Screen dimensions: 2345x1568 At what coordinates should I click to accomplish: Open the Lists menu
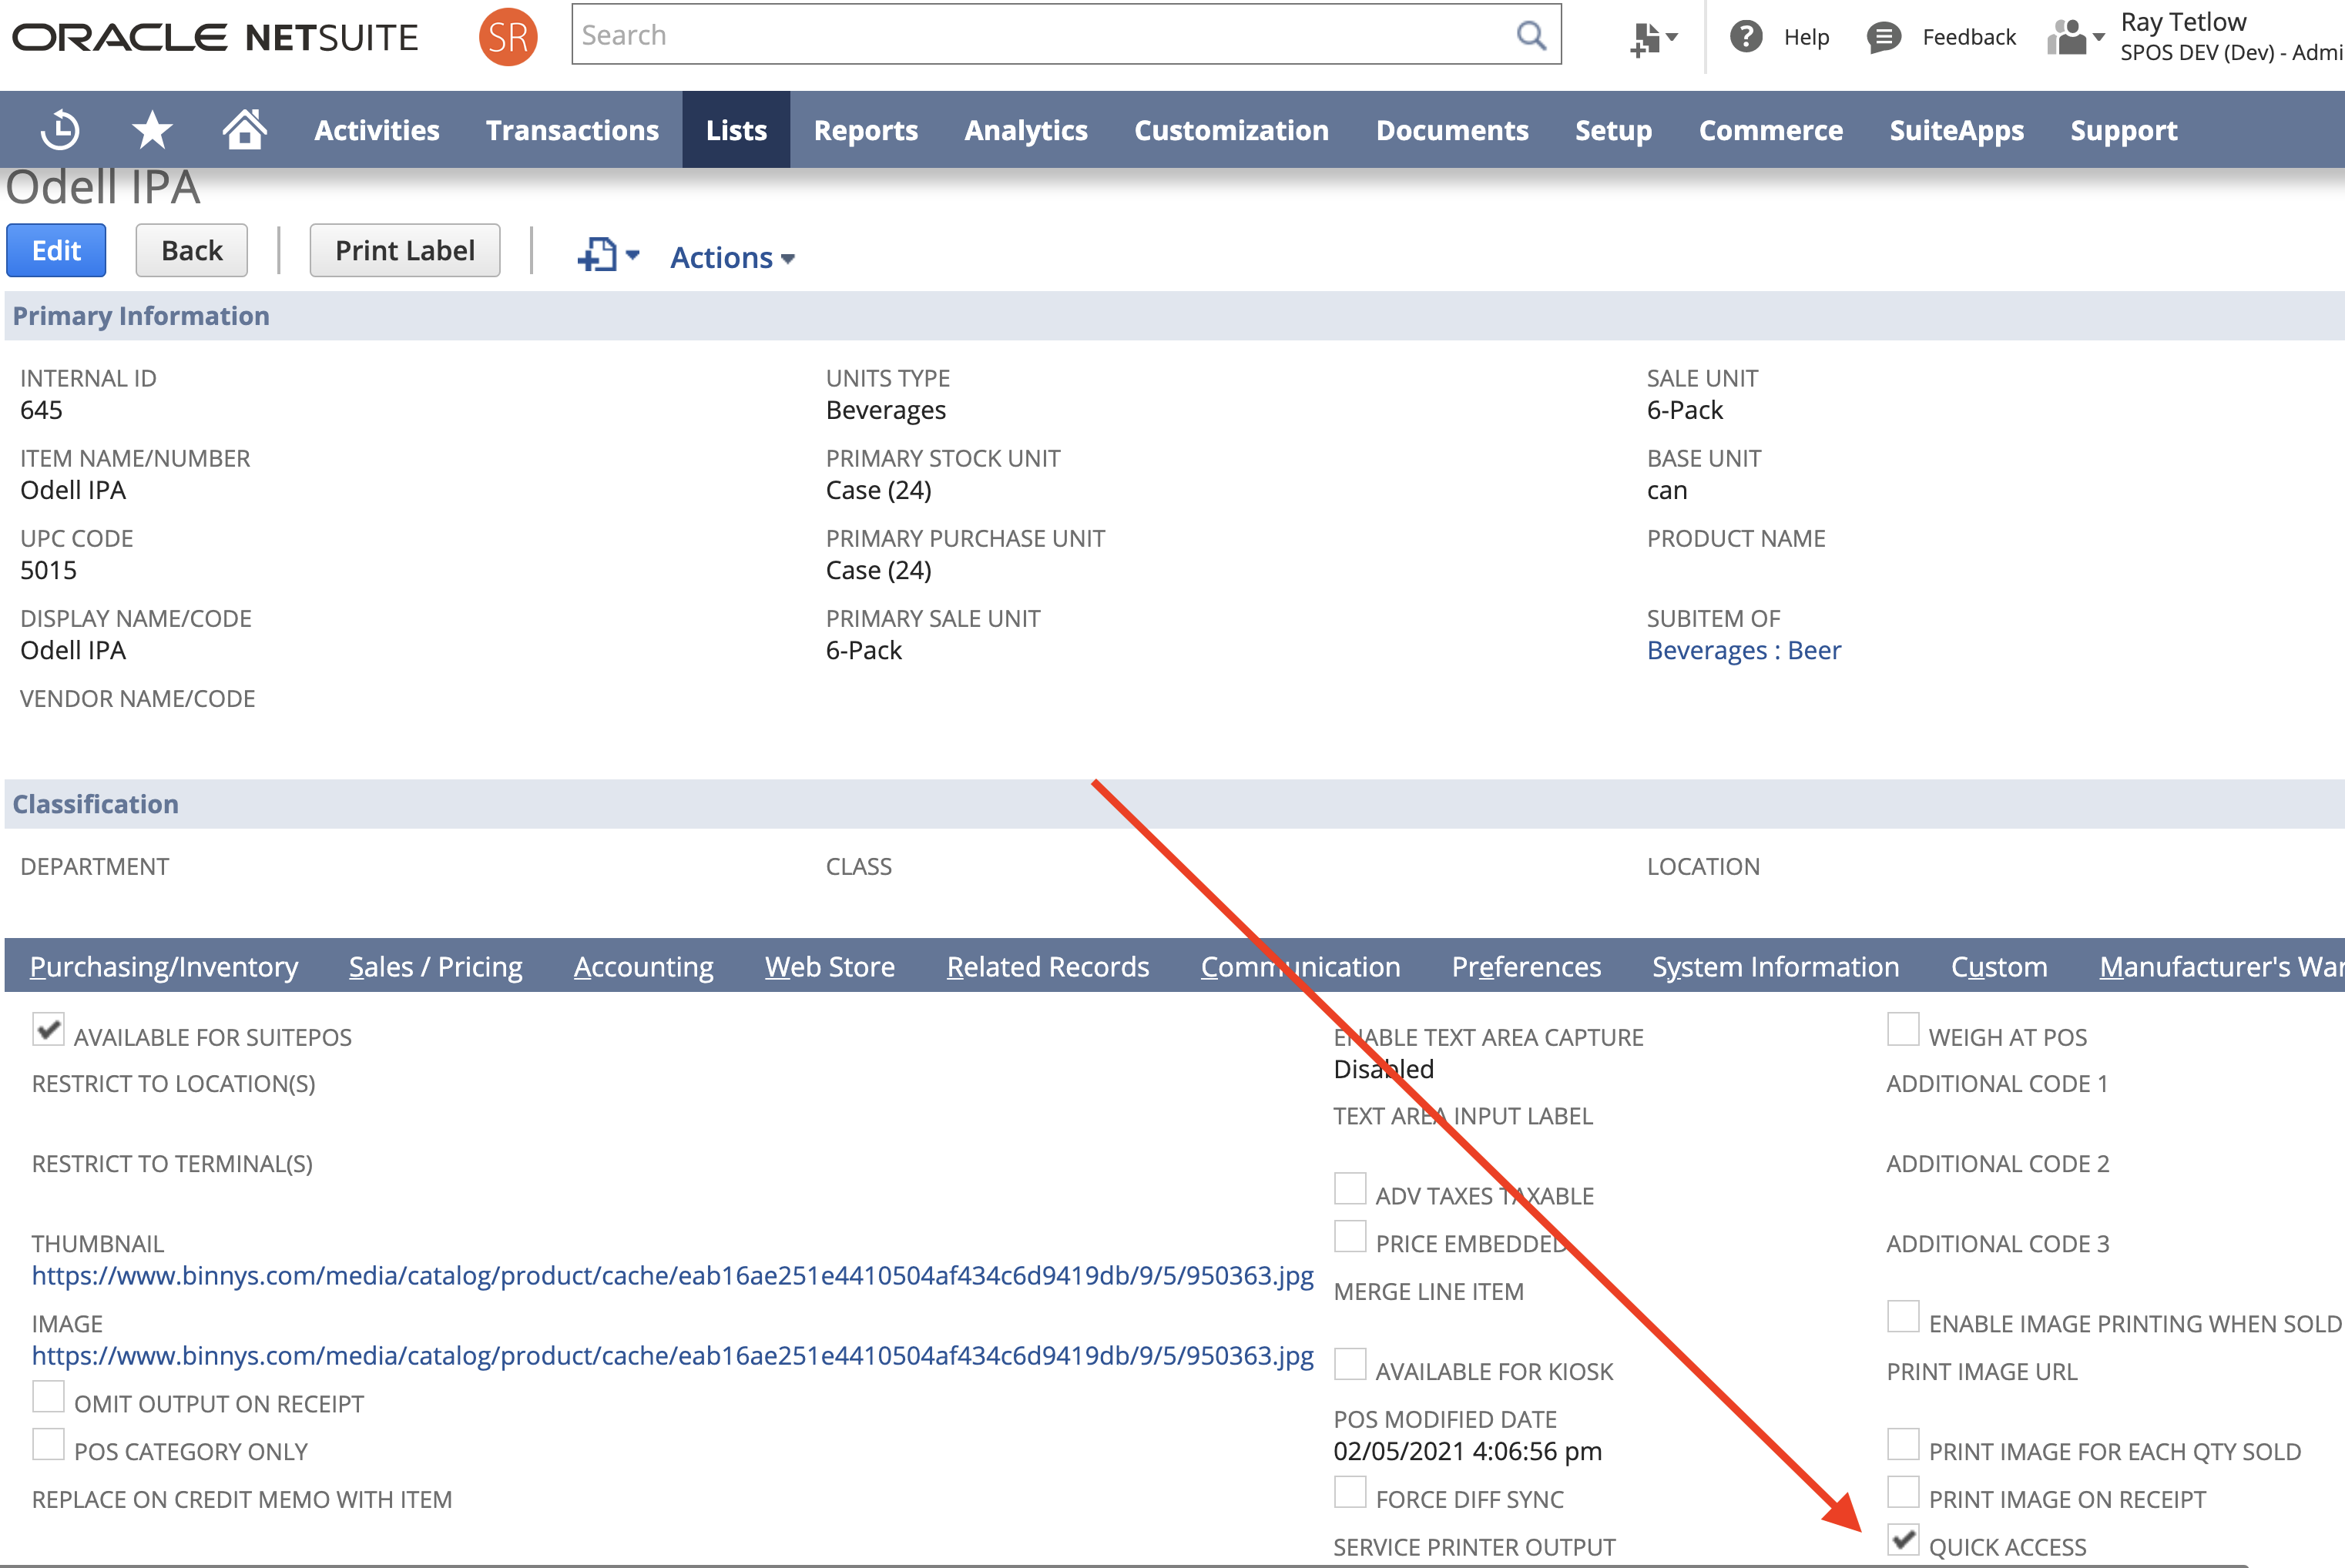pos(736,130)
